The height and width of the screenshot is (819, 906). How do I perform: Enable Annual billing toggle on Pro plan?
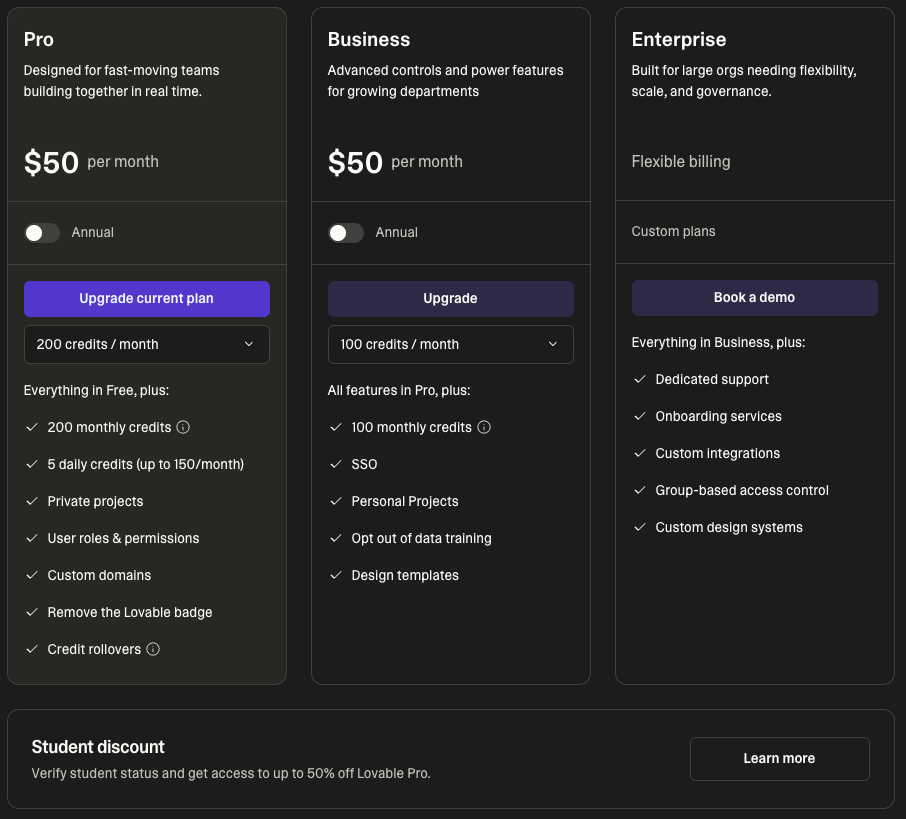42,232
